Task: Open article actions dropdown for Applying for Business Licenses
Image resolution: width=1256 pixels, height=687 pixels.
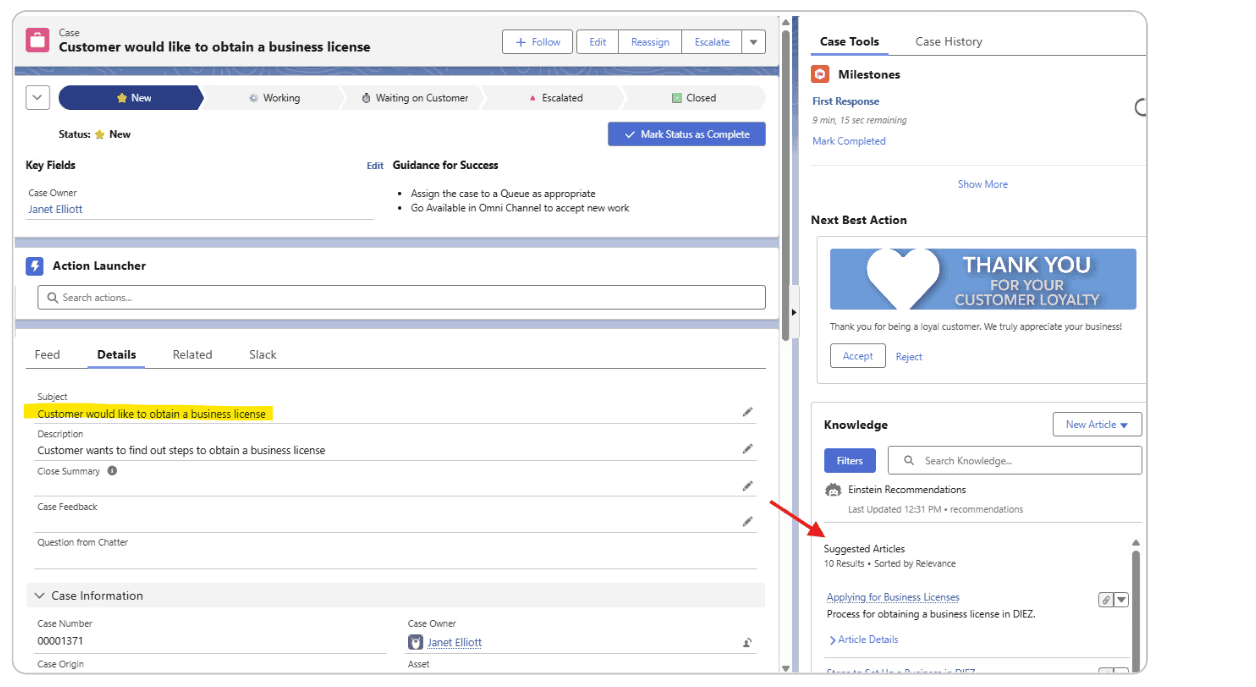Action: [x=1121, y=599]
